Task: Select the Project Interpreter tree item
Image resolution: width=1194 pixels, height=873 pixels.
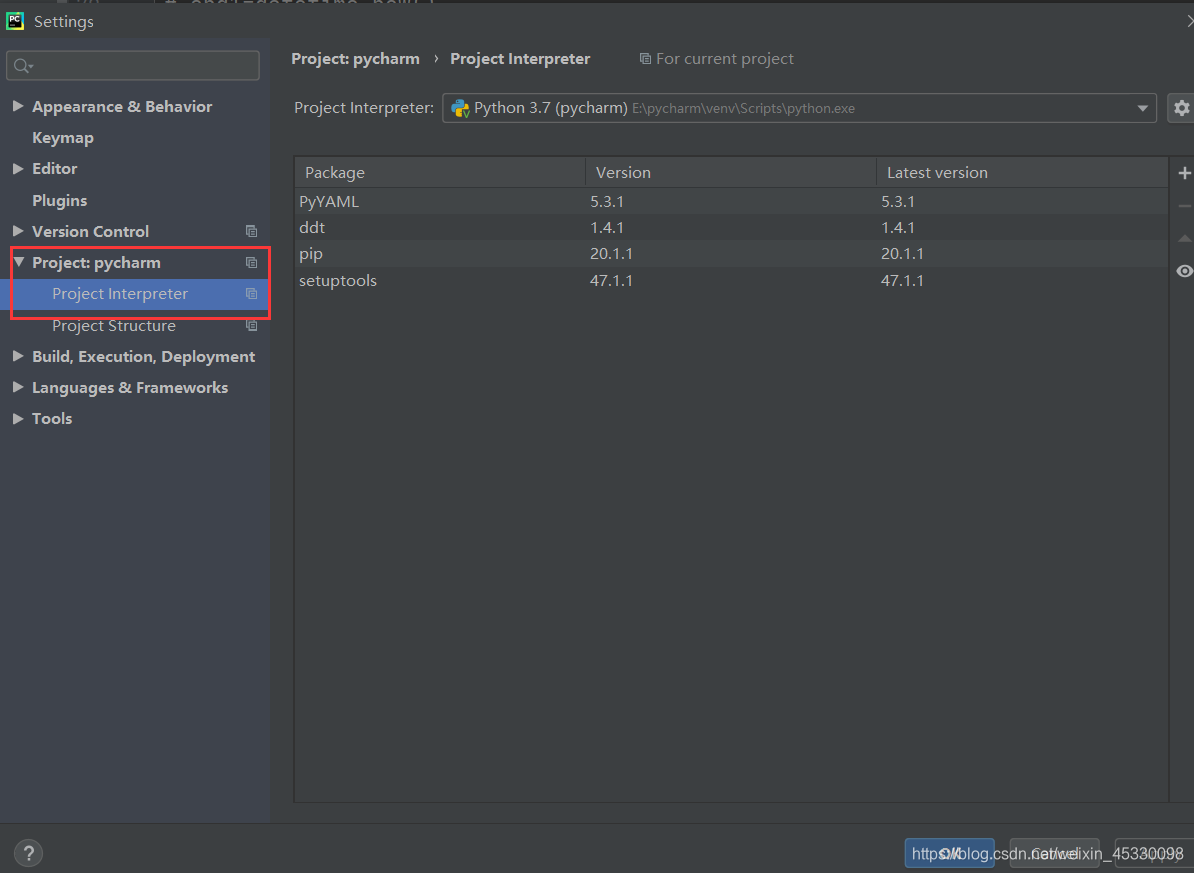Action: pyautogui.click(x=135, y=294)
